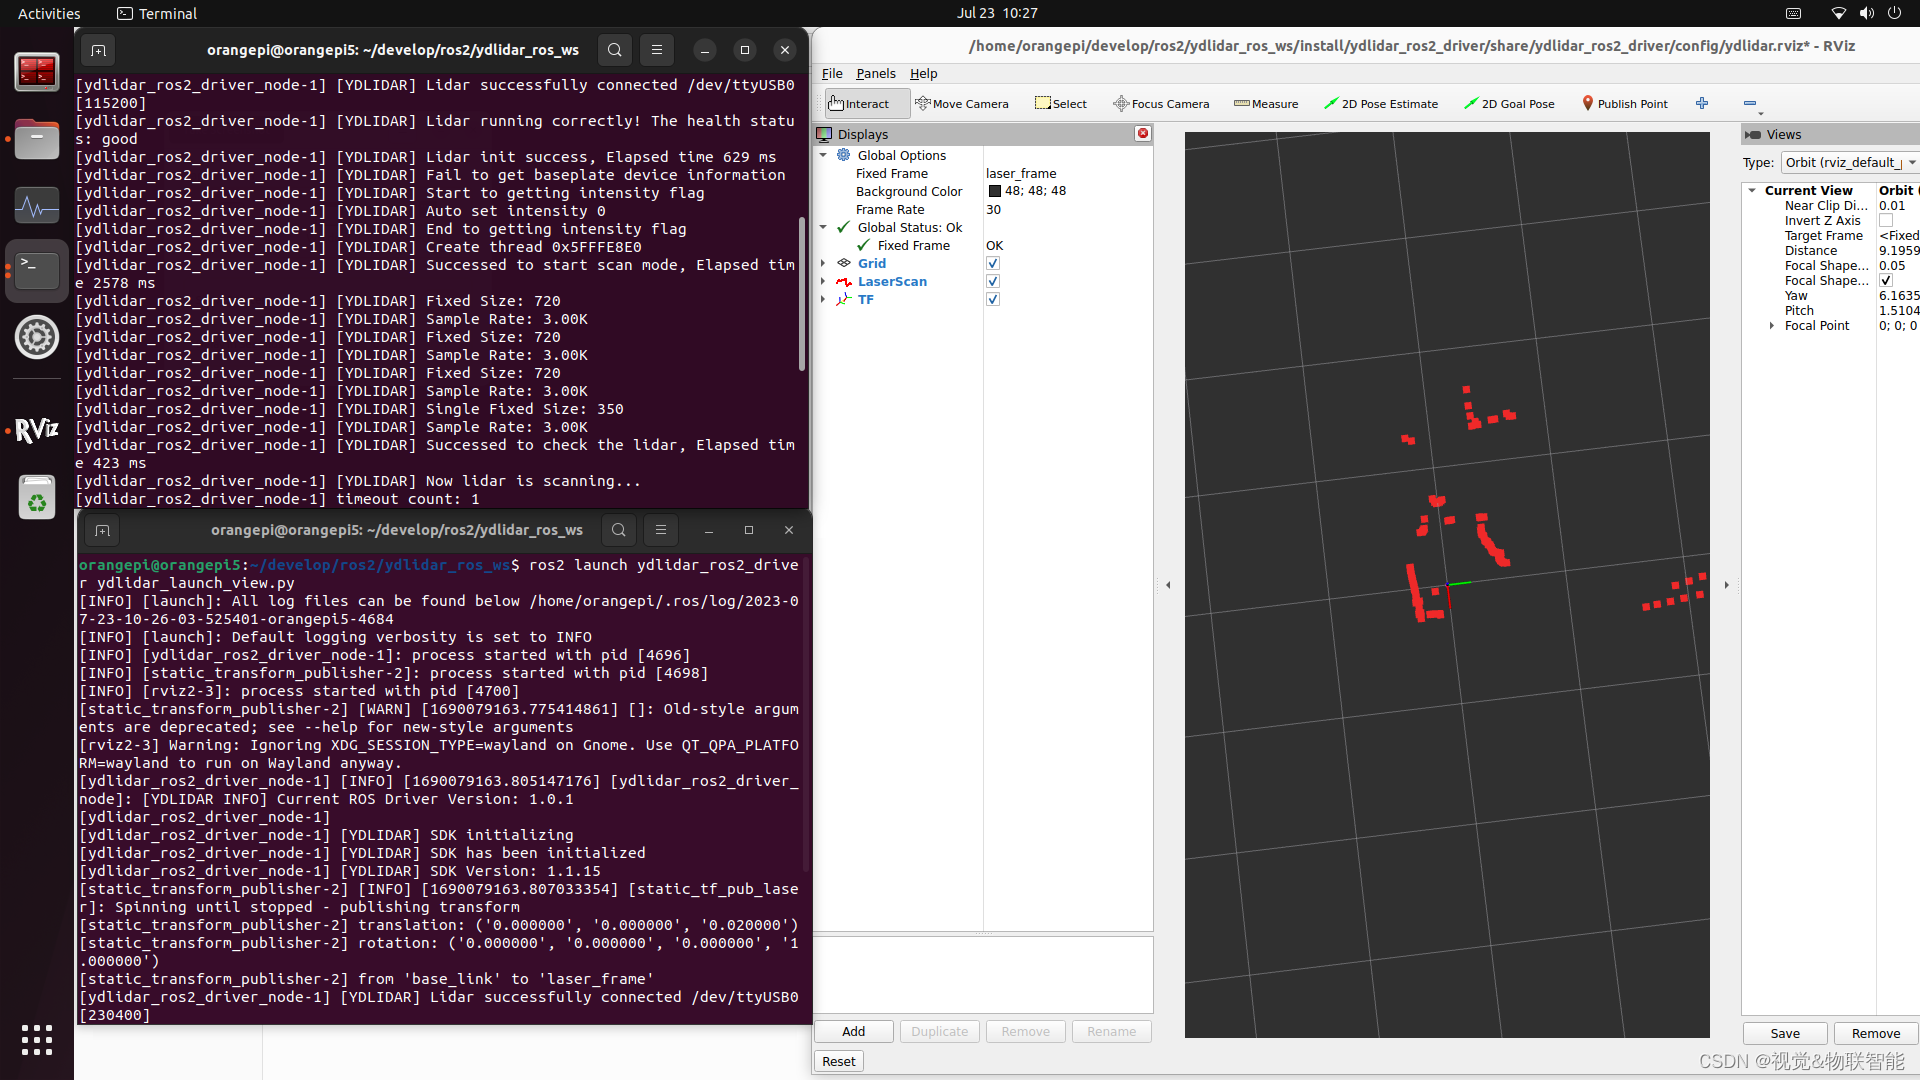Viewport: 1920px width, 1080px height.
Task: Select the 2D Goal Pose tool
Action: coord(1509,103)
